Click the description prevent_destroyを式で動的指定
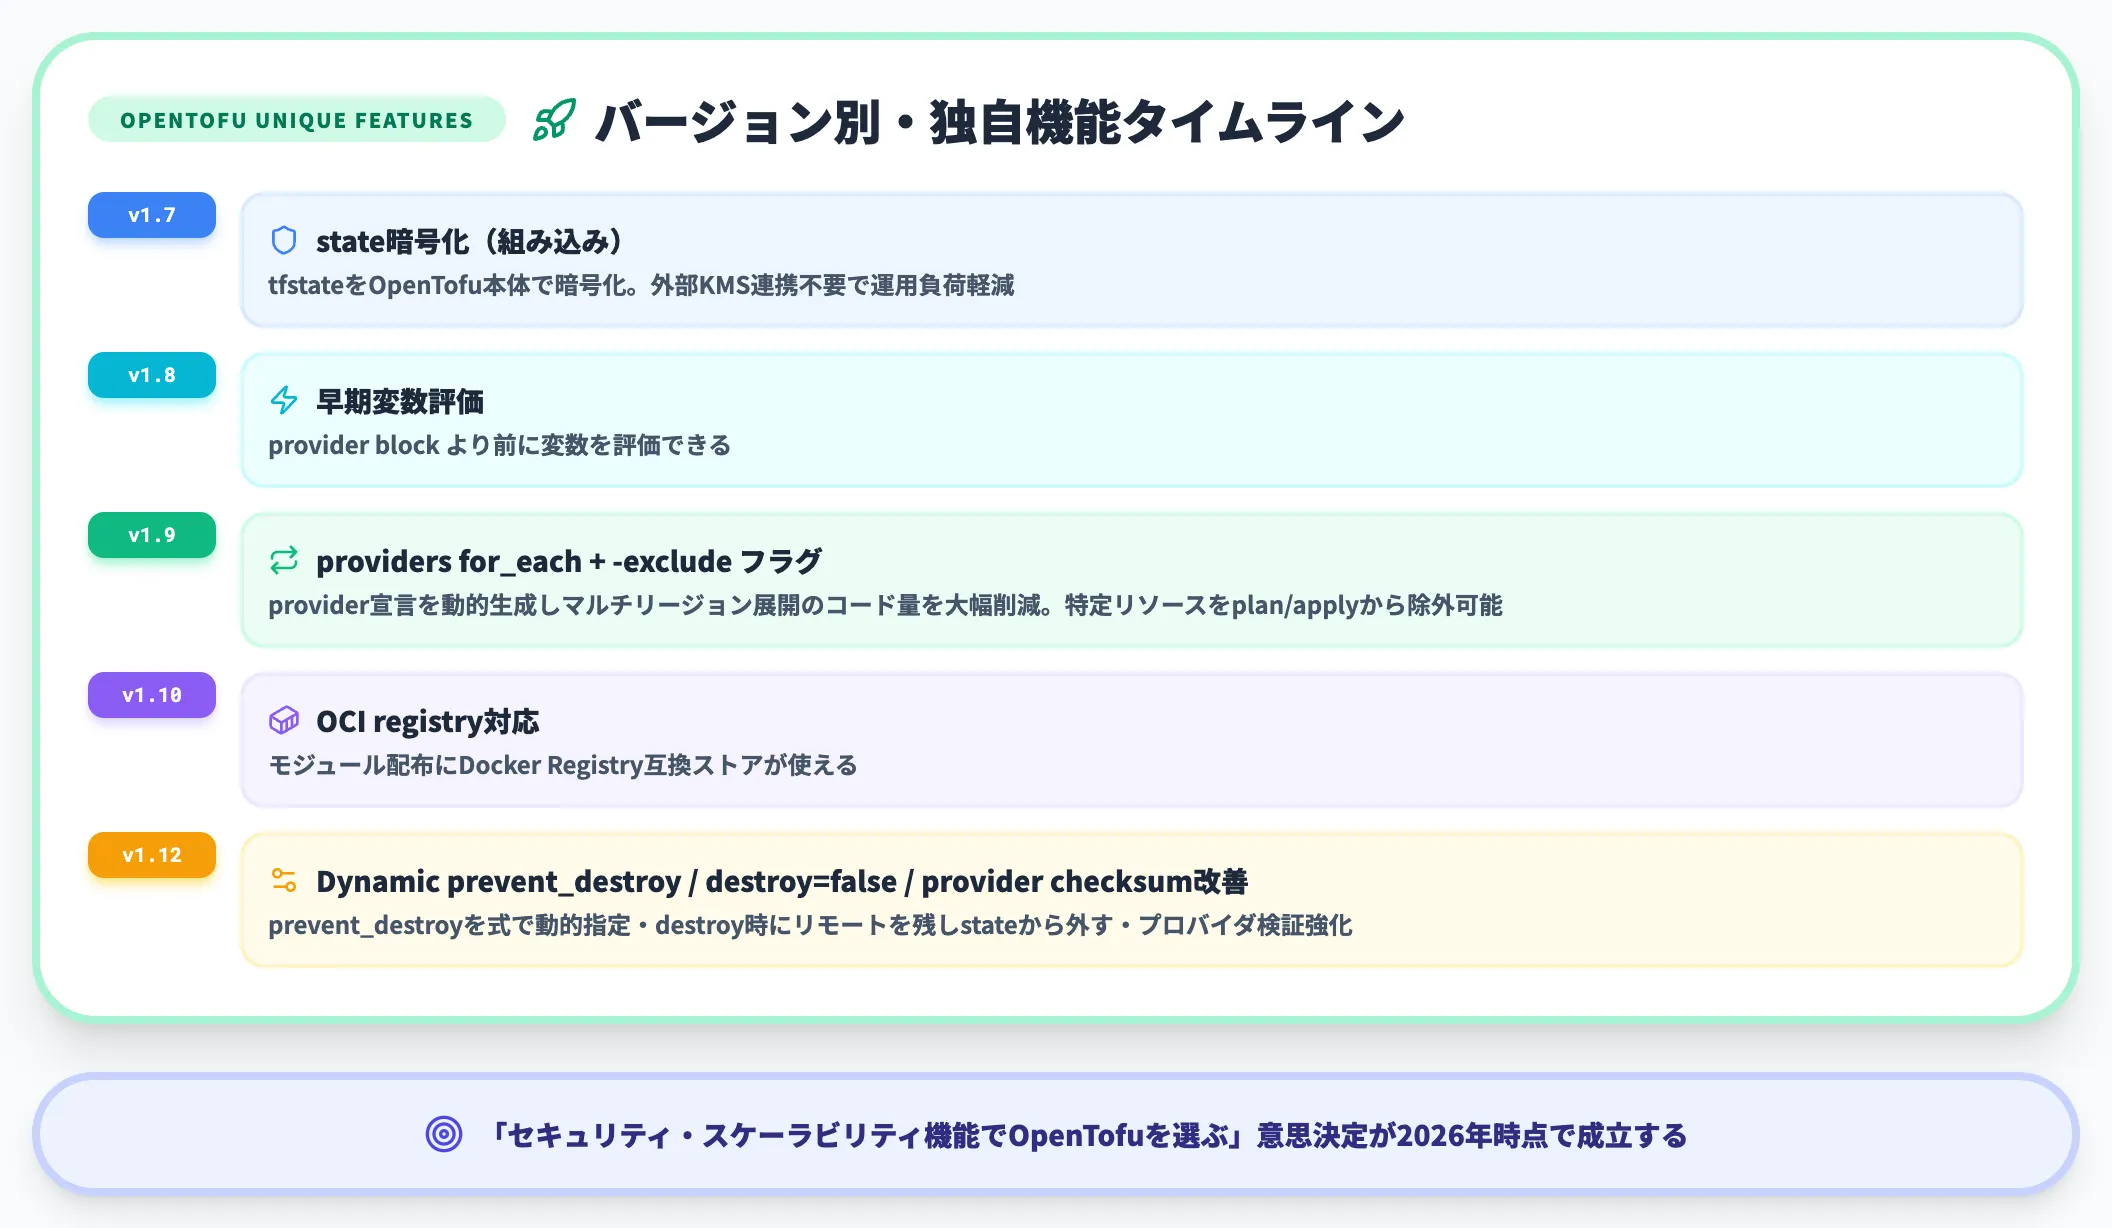This screenshot has height=1228, width=2112. click(810, 926)
